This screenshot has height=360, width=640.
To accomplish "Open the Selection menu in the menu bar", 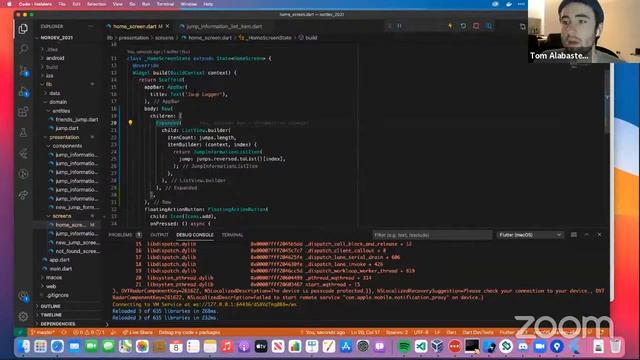I will [x=97, y=4].
